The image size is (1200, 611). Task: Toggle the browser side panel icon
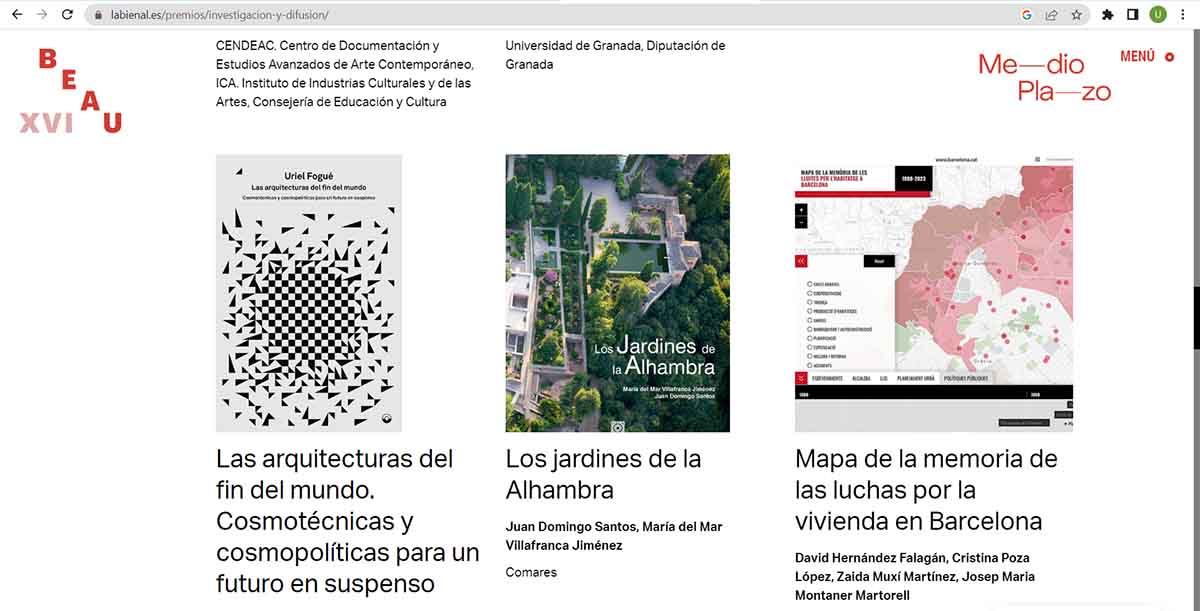1133,15
